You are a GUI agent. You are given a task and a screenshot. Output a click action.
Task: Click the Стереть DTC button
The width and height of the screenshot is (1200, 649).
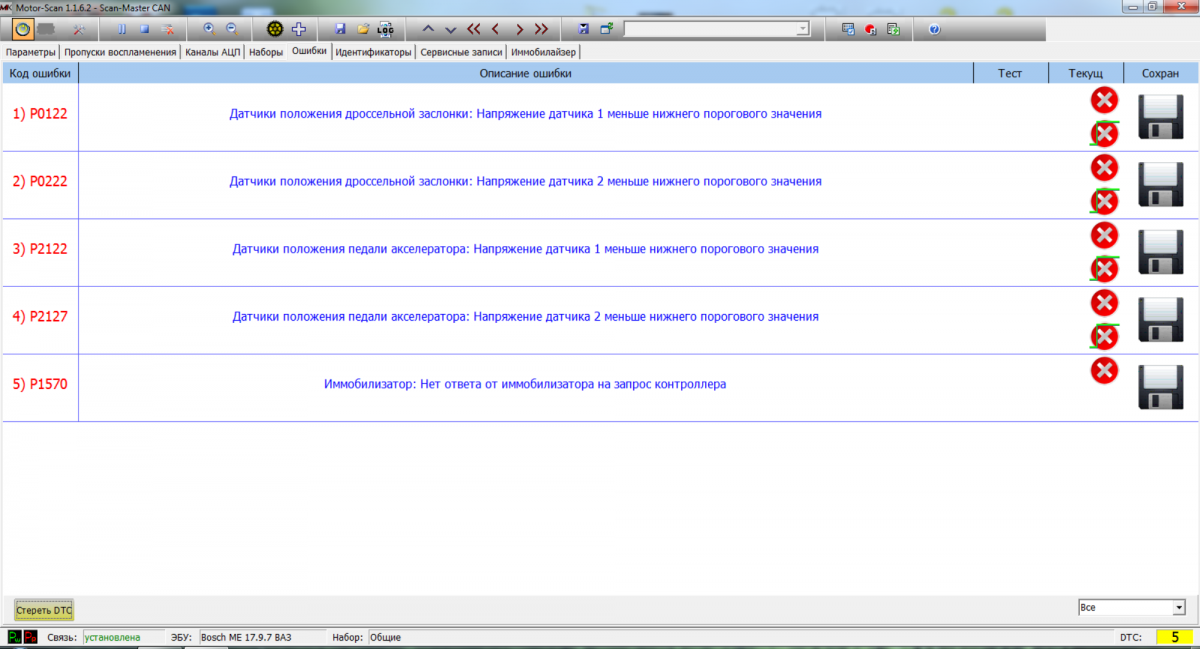point(44,610)
